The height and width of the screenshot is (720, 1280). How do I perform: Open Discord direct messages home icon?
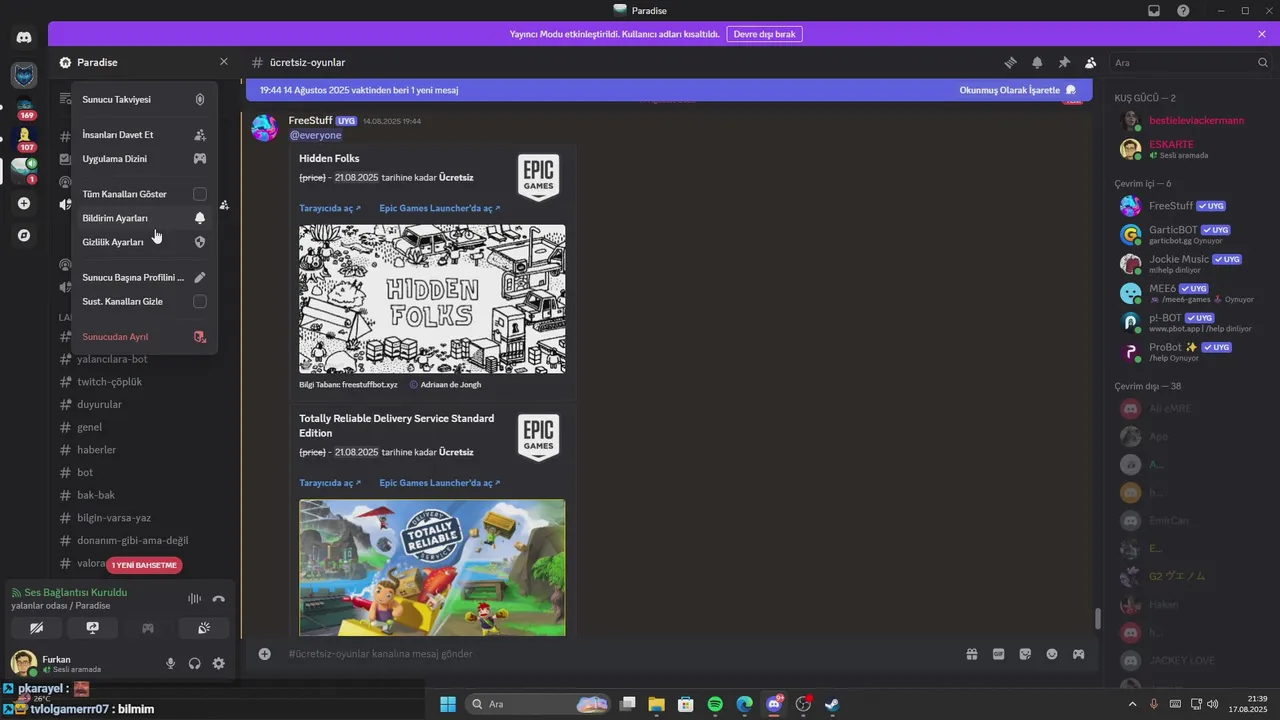click(24, 37)
